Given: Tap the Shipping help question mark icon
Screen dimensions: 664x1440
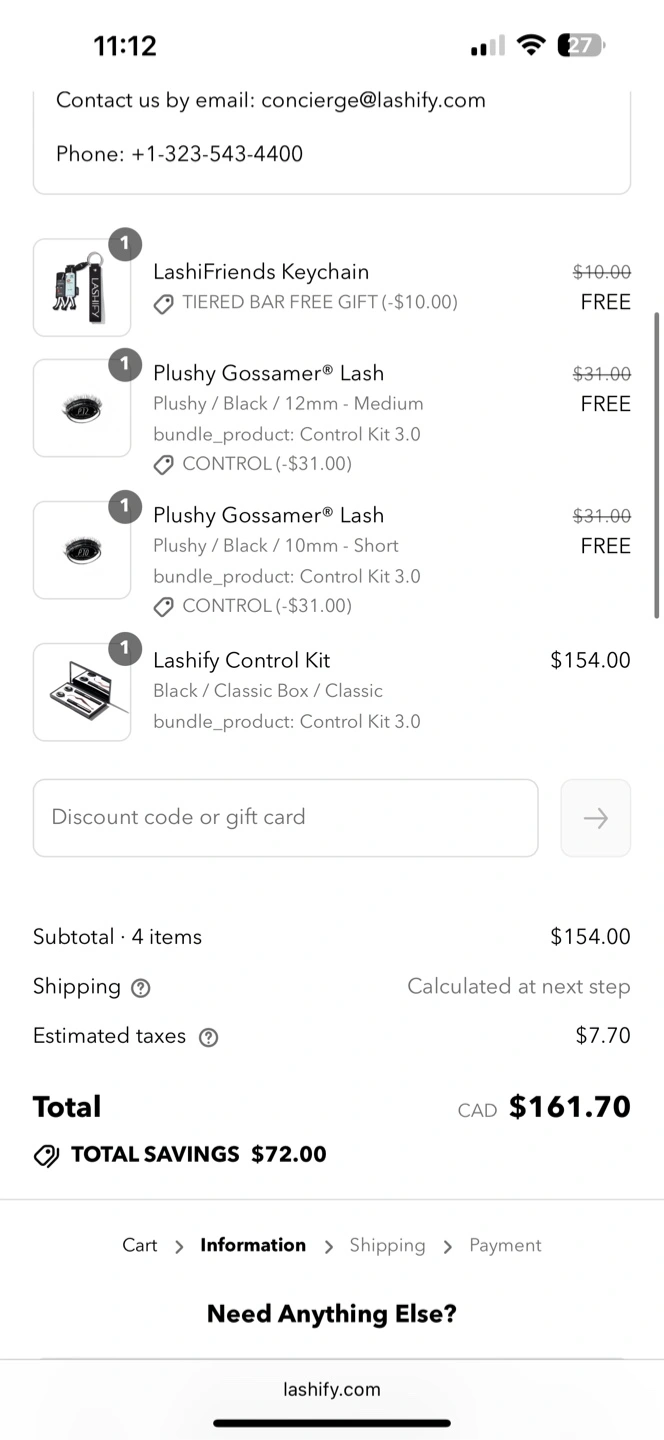Looking at the screenshot, I should click(141, 988).
